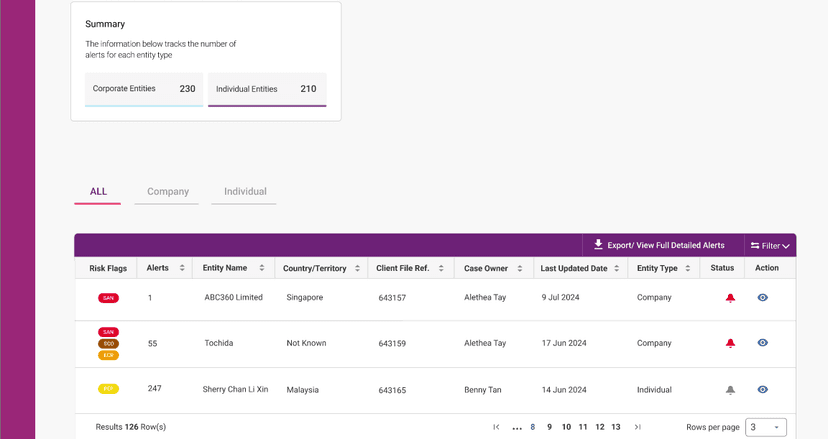
Task: Click Action column header
Action: tap(767, 268)
